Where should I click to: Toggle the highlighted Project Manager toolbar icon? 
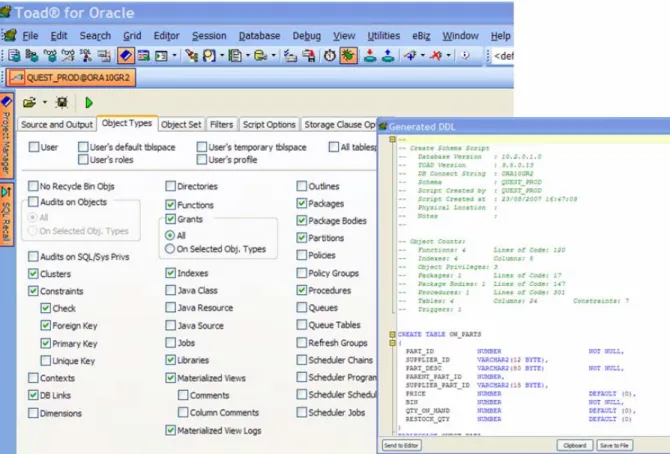click(126, 56)
